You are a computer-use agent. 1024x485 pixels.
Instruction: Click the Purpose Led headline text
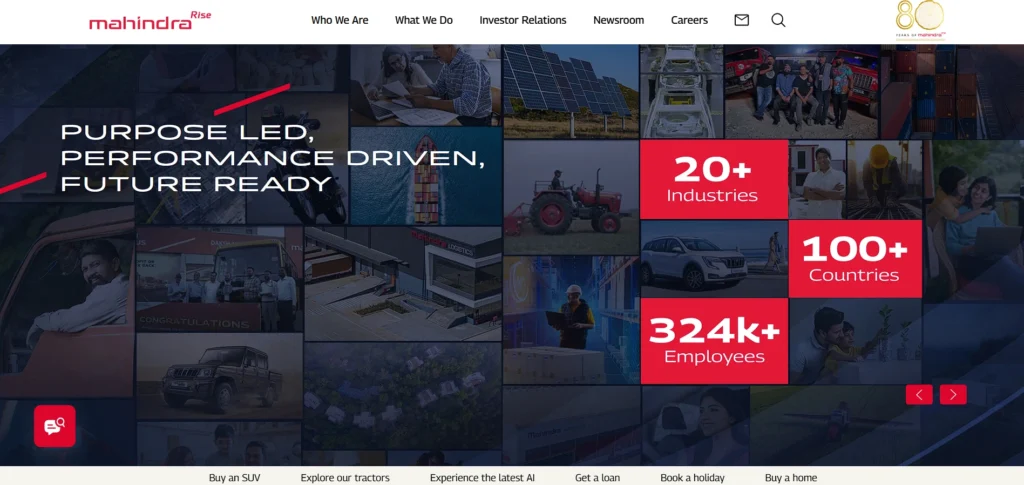pyautogui.click(x=272, y=158)
